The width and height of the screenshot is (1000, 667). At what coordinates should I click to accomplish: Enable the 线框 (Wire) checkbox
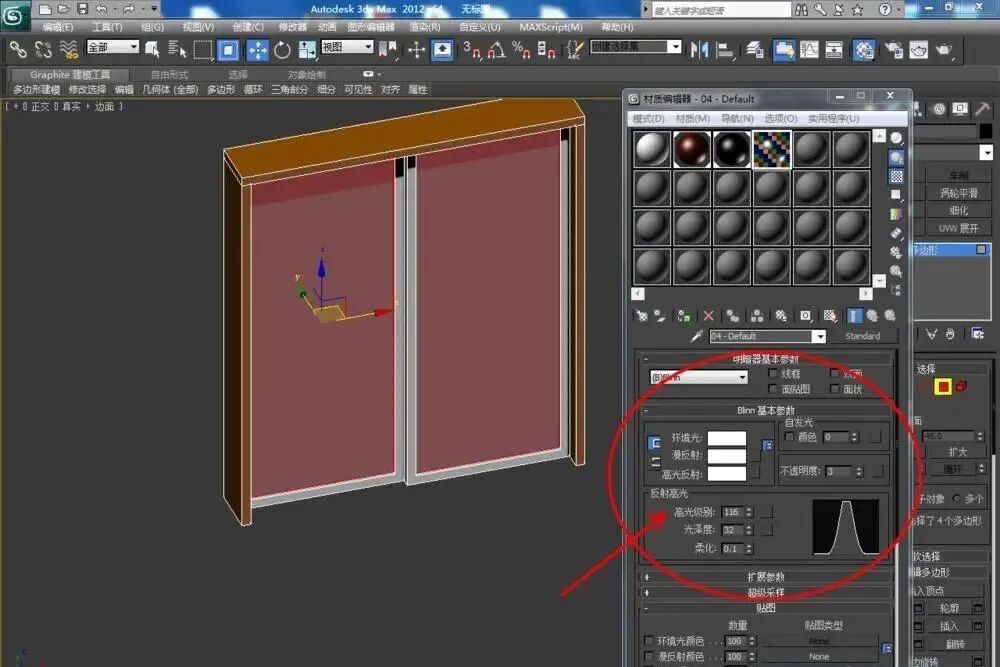coord(773,373)
